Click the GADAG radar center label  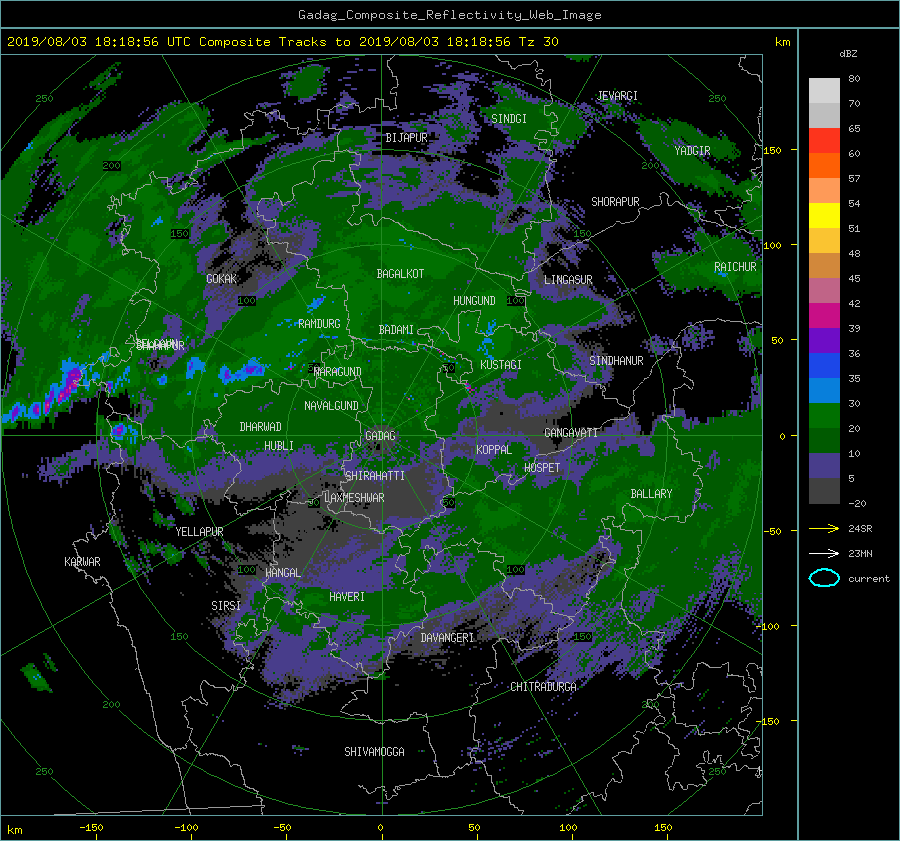click(x=380, y=436)
